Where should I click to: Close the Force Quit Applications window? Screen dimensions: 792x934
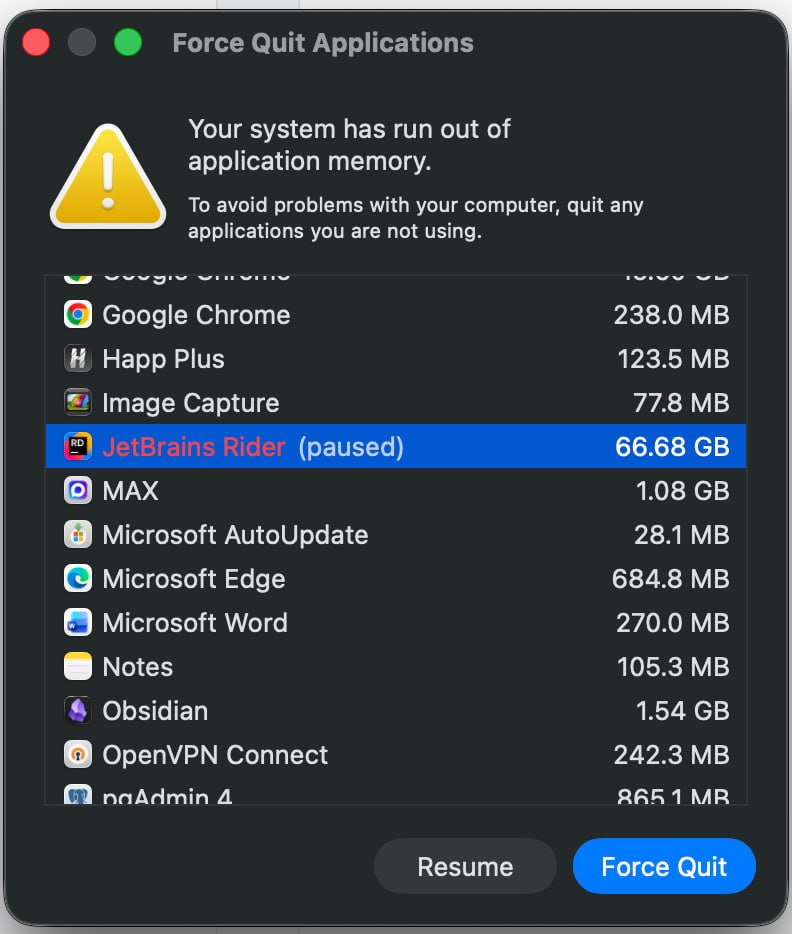(36, 42)
